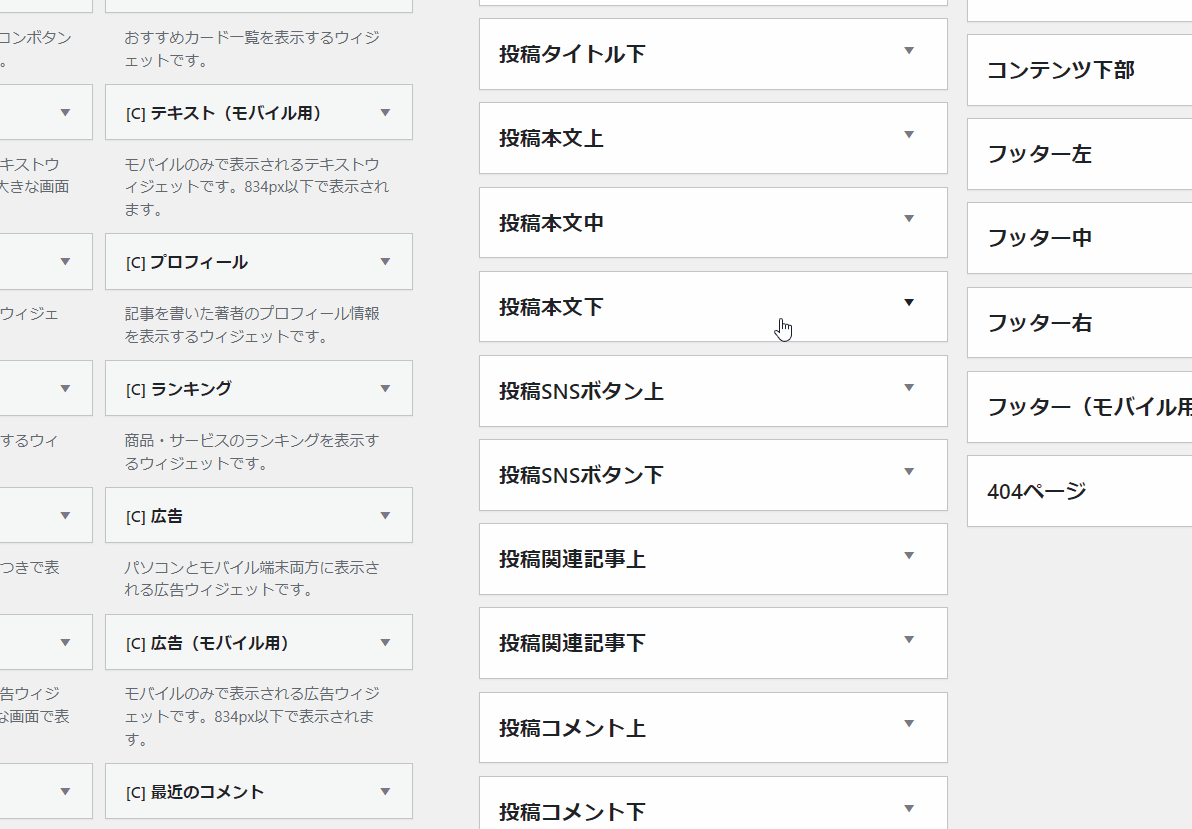The height and width of the screenshot is (829, 1192).
Task: Click the フッター中 widget area header
Action: [1040, 238]
